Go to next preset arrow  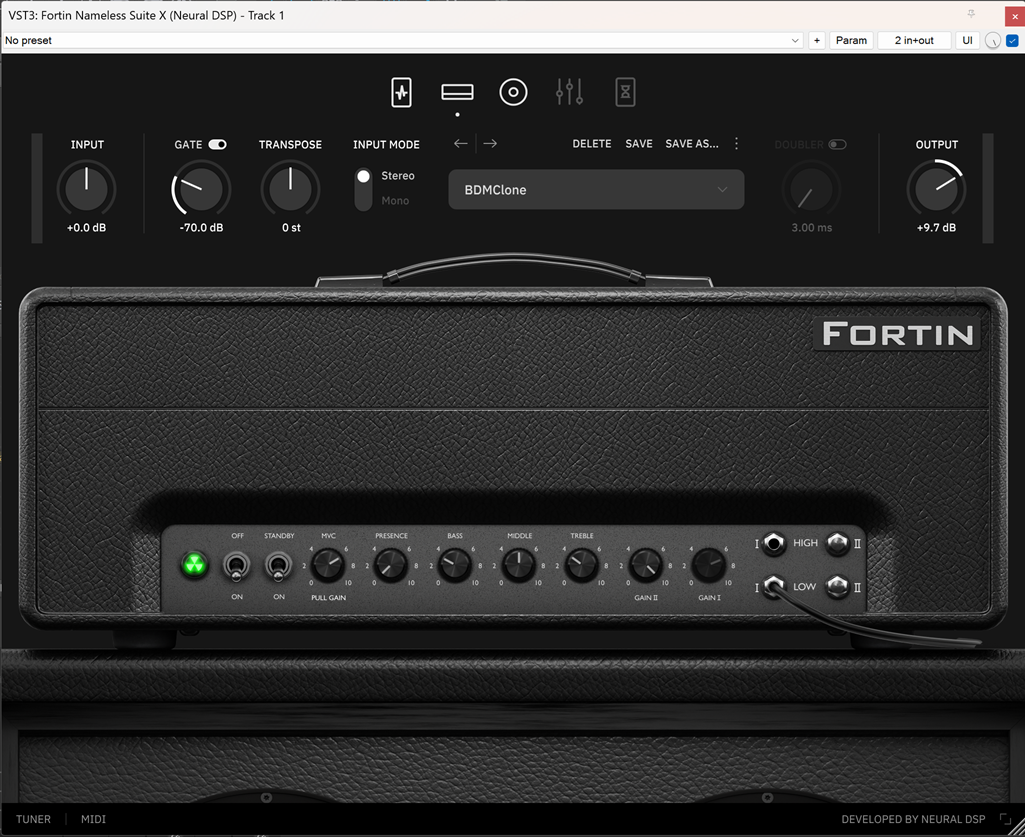click(x=490, y=144)
